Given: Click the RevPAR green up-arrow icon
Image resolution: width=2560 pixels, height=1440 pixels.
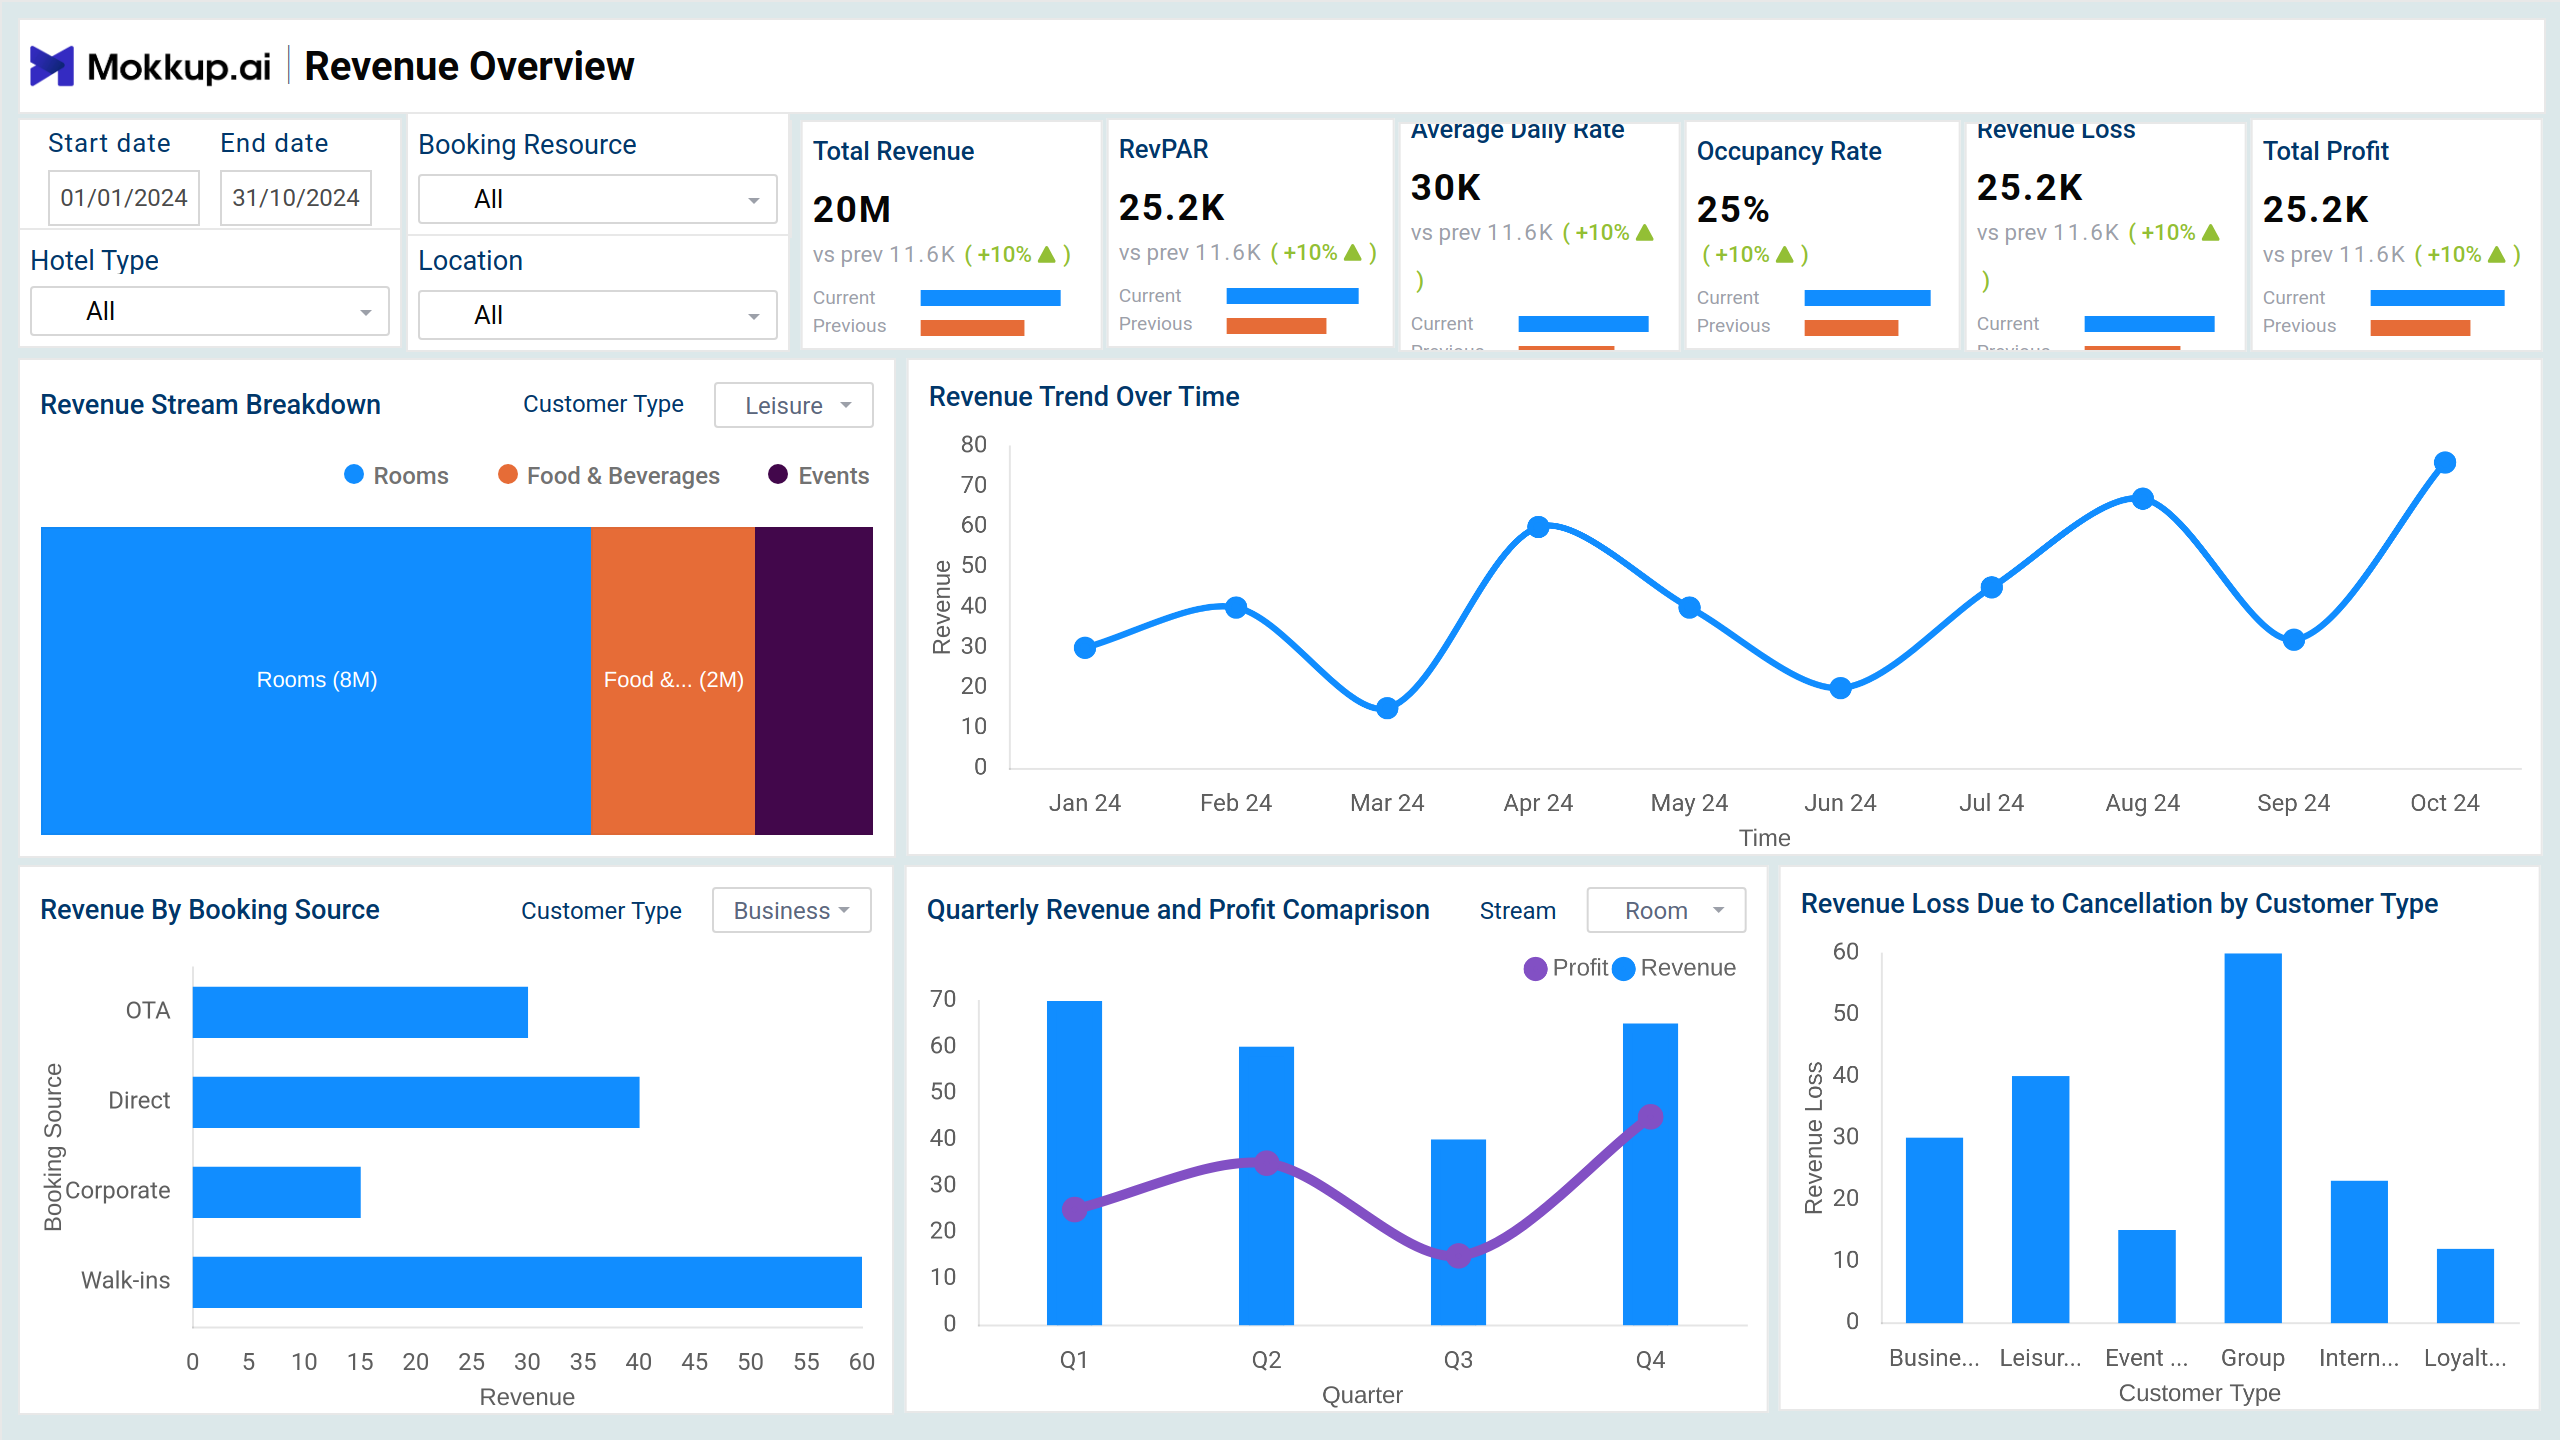Looking at the screenshot, I should [x=1353, y=252].
